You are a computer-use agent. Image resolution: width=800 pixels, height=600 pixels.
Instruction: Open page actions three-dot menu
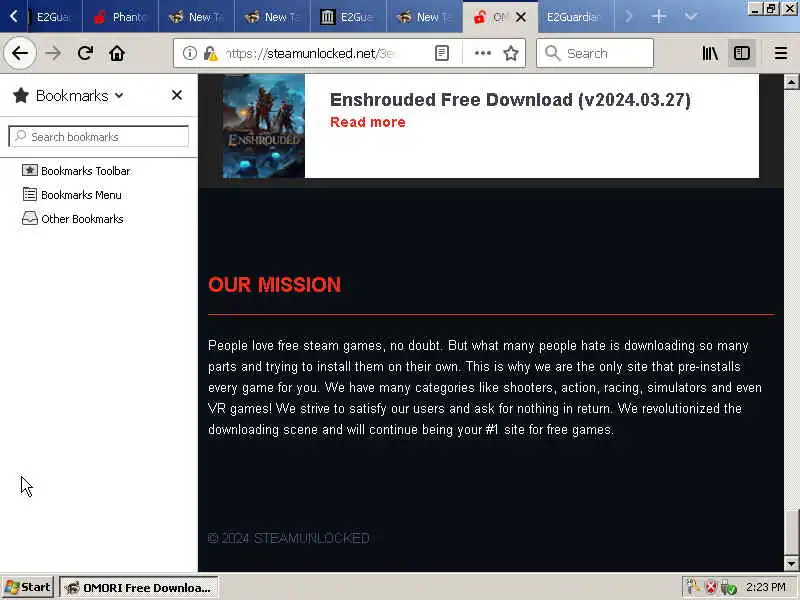click(x=483, y=53)
